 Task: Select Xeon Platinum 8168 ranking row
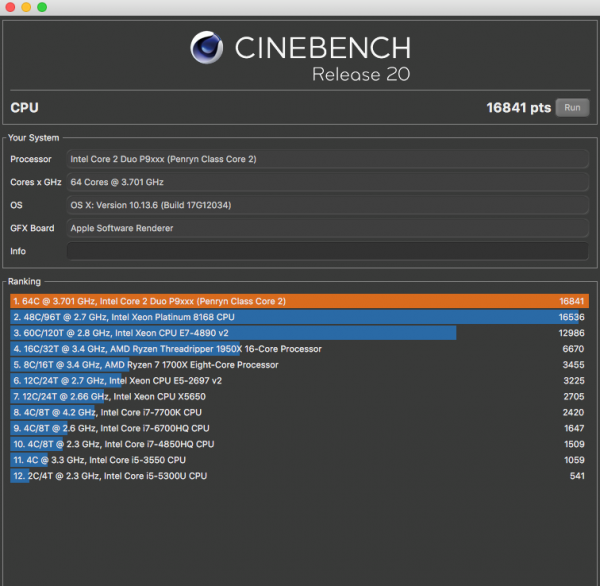point(298,317)
